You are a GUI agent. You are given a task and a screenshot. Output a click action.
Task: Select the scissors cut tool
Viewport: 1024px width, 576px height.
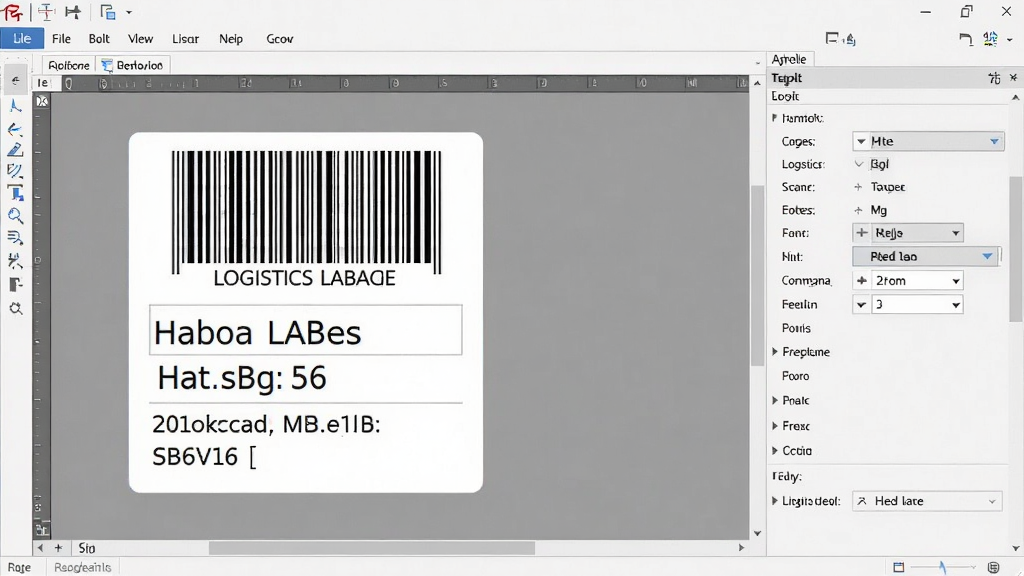click(15, 261)
